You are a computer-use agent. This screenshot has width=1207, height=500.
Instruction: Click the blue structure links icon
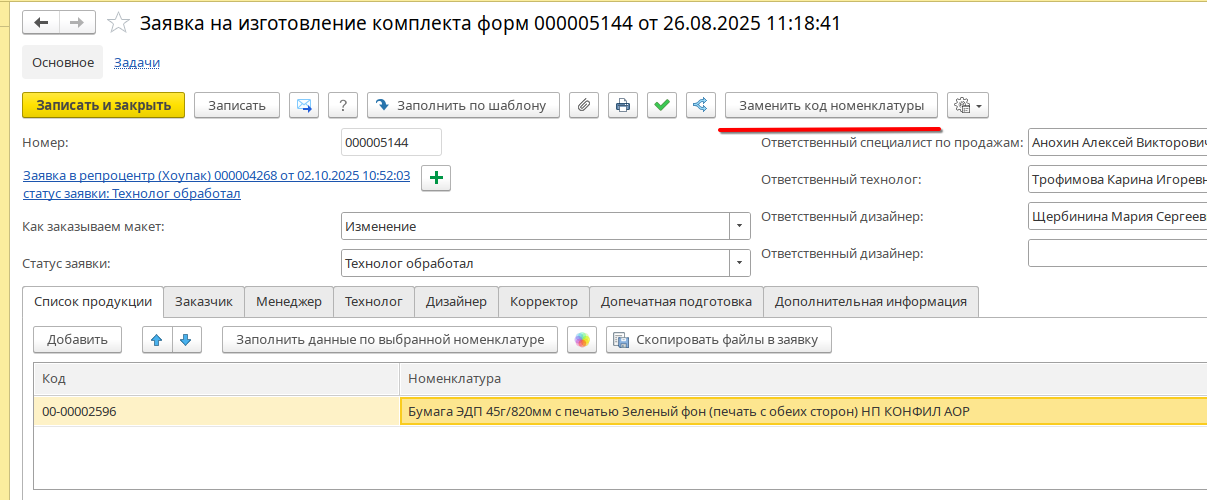point(700,105)
